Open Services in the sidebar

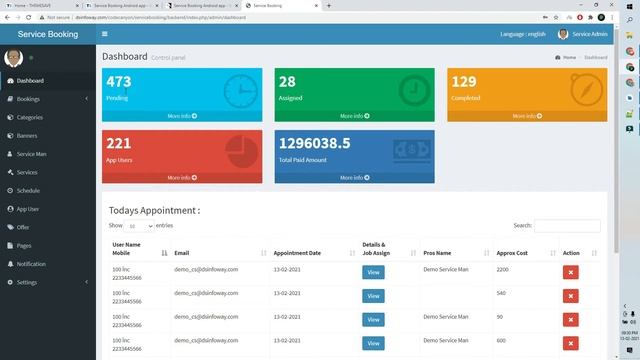tap(48, 172)
